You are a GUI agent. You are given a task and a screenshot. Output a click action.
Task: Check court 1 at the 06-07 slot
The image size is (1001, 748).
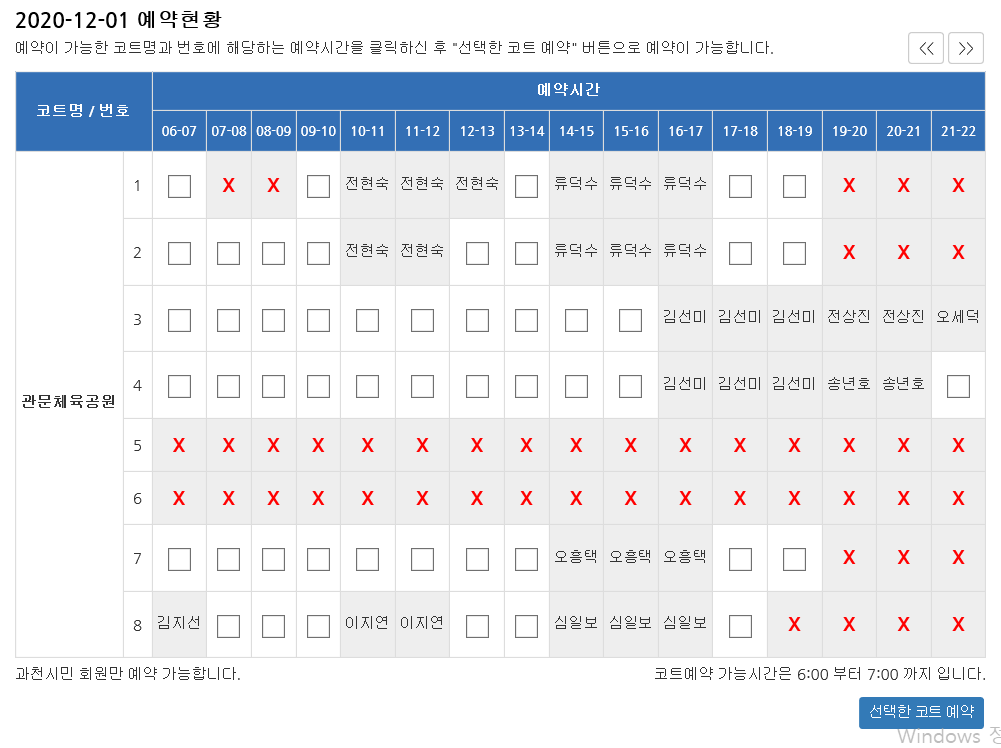[x=179, y=186]
